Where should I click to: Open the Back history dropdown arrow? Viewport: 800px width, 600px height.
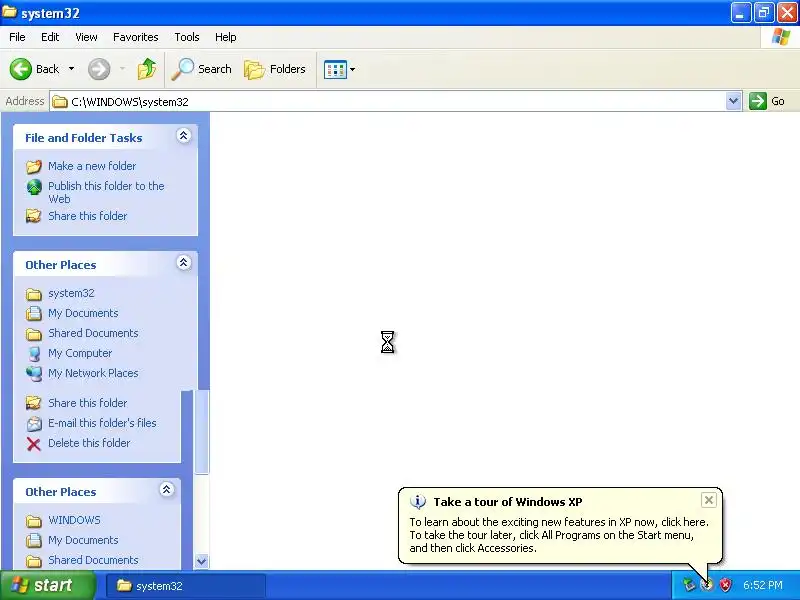click(x=71, y=69)
